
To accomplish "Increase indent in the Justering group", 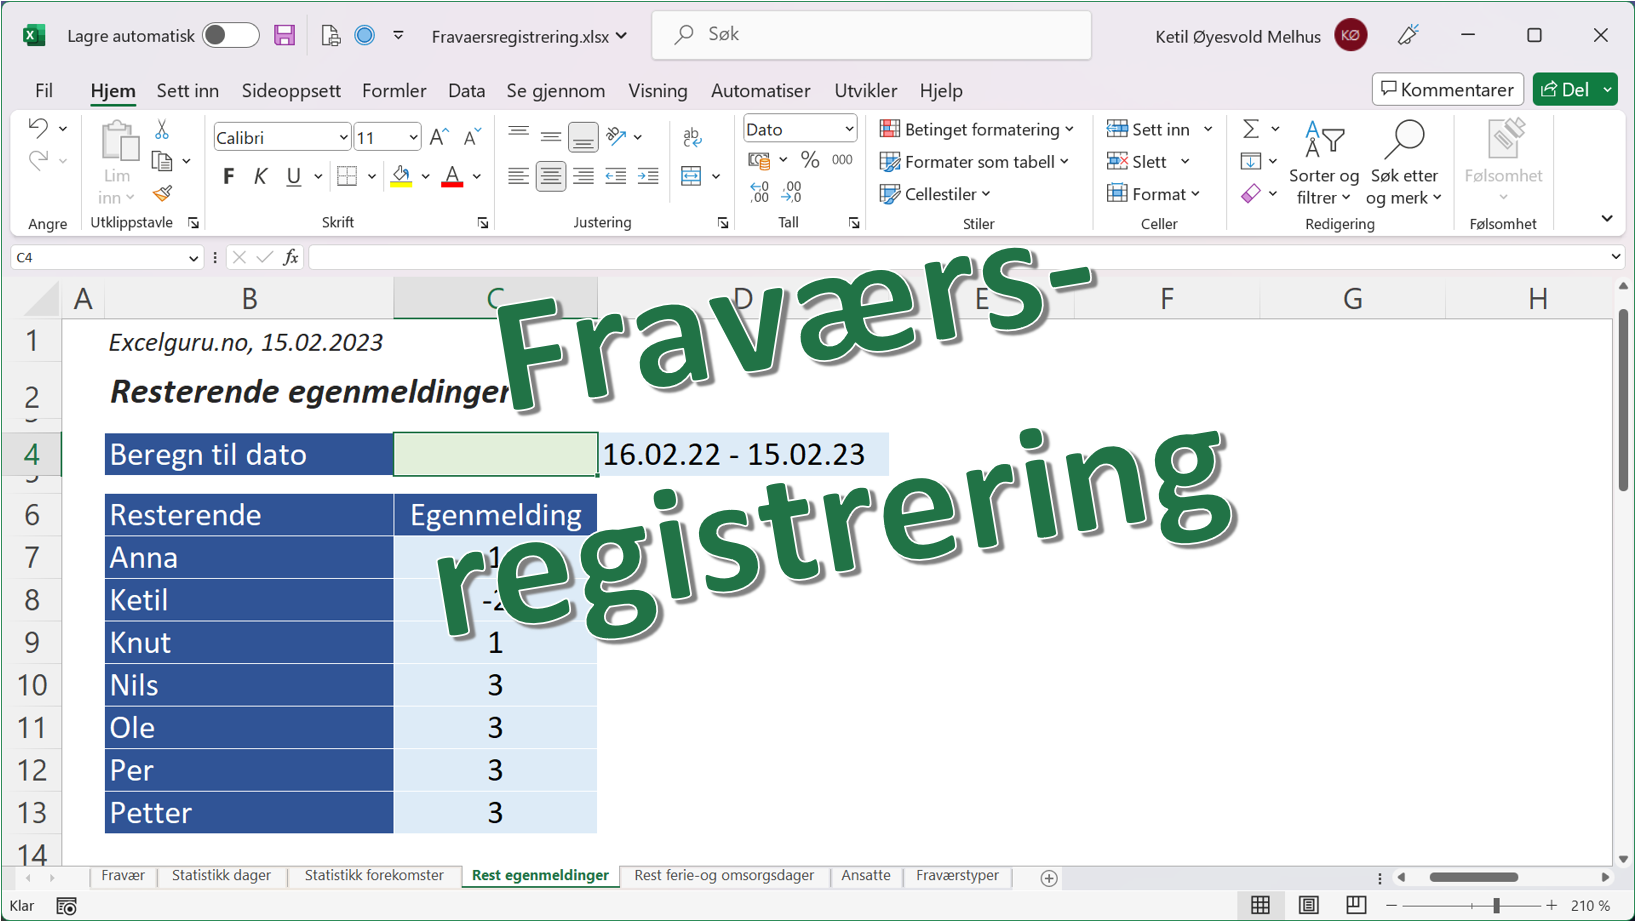I will [648, 176].
